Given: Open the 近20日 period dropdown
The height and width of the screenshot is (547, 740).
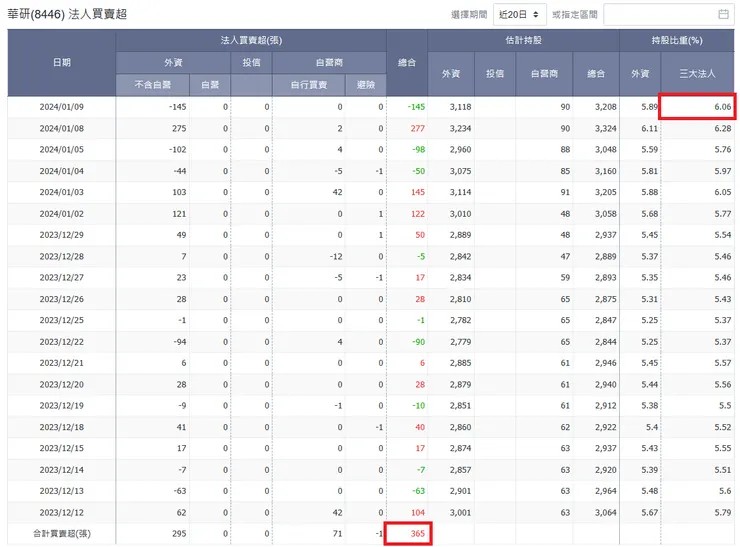Looking at the screenshot, I should [x=519, y=15].
